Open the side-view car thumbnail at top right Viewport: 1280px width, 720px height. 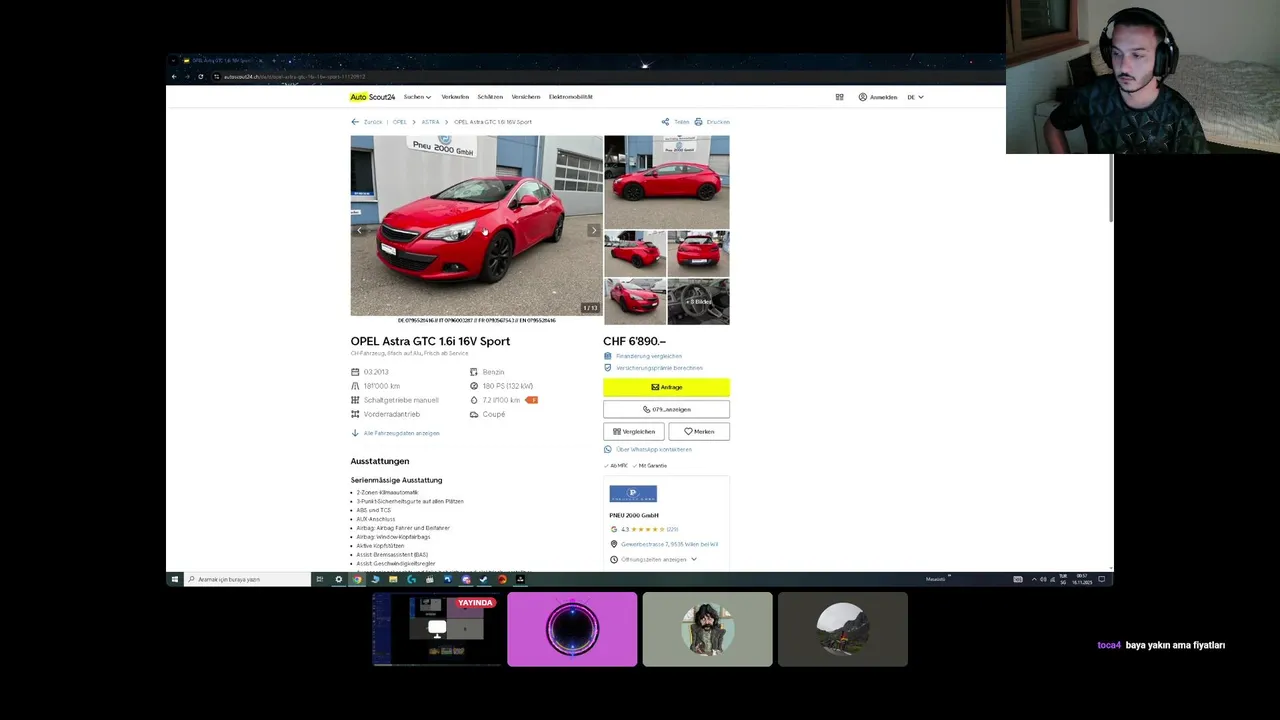point(667,182)
